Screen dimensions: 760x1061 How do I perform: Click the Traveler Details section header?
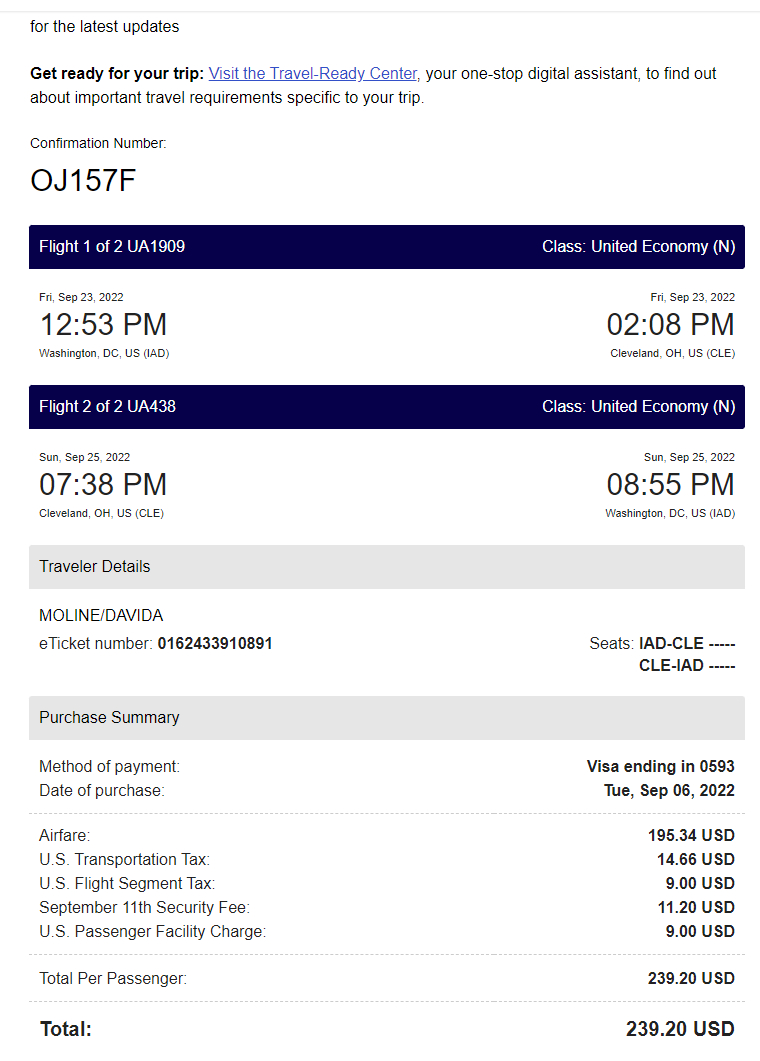tap(95, 567)
